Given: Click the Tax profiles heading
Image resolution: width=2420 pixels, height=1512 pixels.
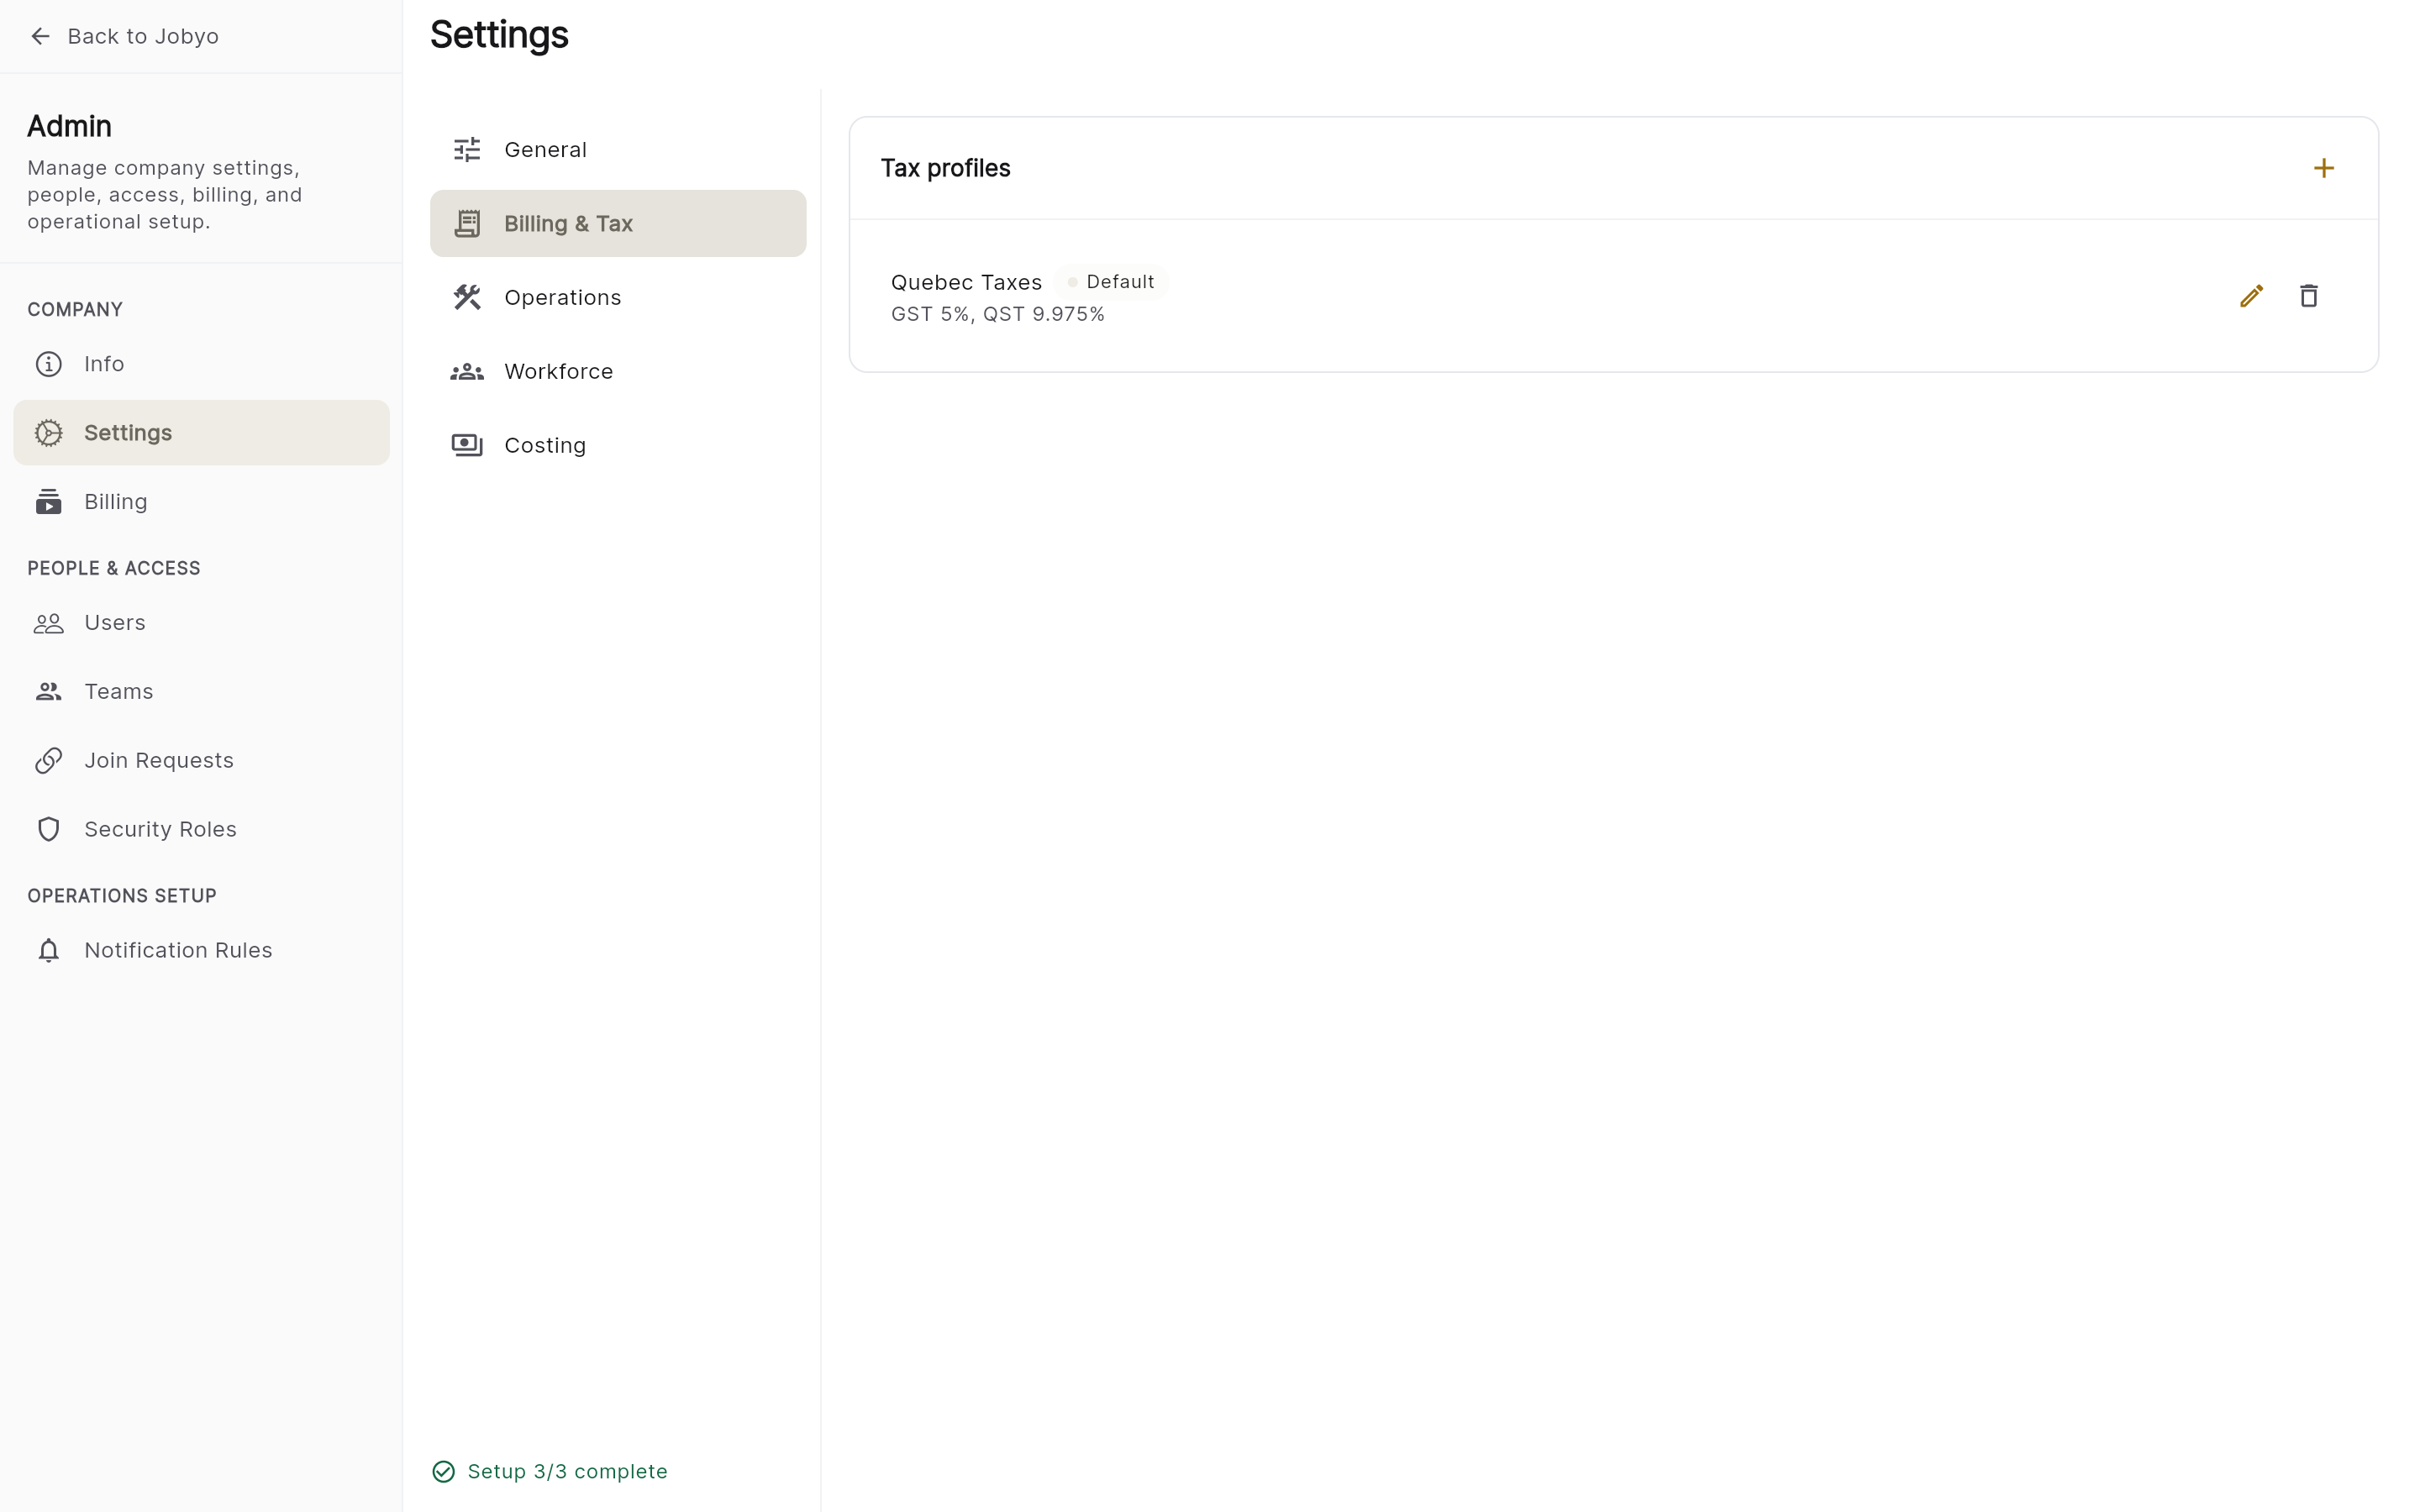Looking at the screenshot, I should pyautogui.click(x=945, y=168).
